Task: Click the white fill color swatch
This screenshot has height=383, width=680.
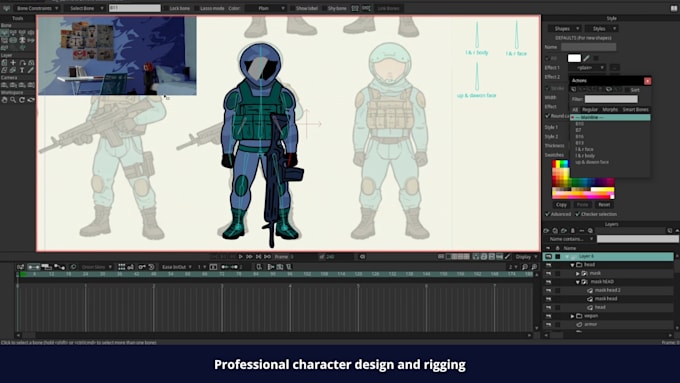Action: coord(574,58)
